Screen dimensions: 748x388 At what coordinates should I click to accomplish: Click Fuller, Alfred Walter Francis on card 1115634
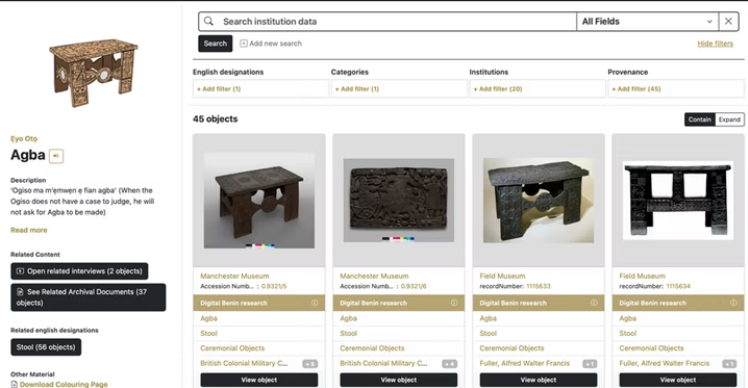click(x=665, y=363)
